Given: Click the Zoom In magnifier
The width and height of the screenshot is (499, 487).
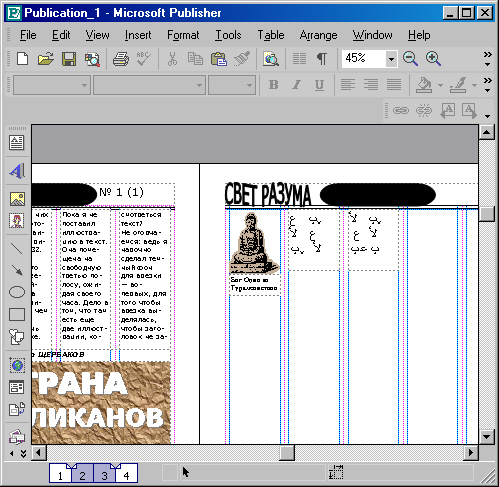Looking at the screenshot, I should click(433, 59).
